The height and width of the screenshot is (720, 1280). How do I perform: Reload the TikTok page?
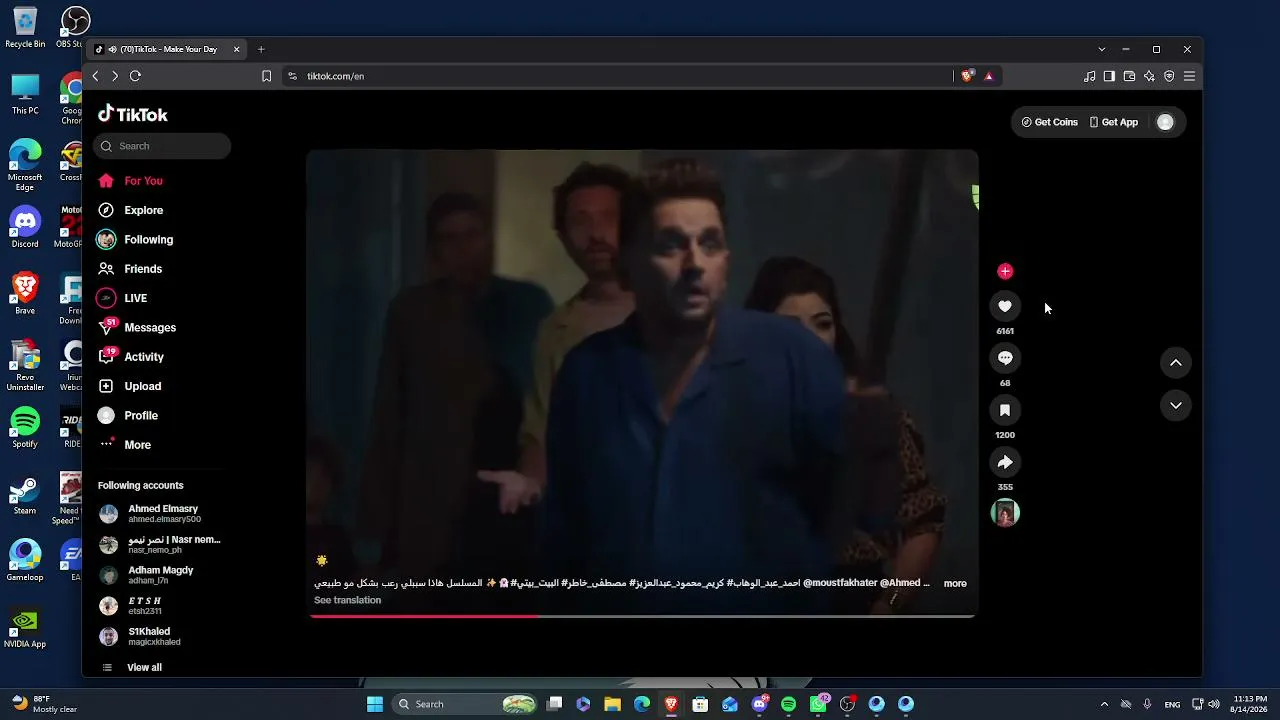point(135,76)
